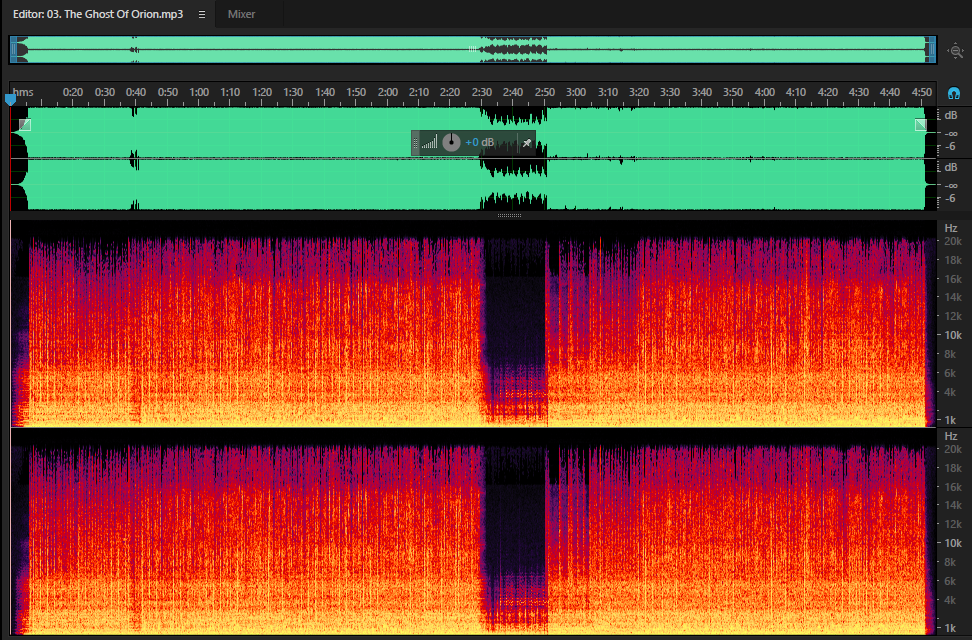Image resolution: width=972 pixels, height=640 pixels.
Task: Click the 2:00 mark on the time ruler
Action: [x=387, y=92]
